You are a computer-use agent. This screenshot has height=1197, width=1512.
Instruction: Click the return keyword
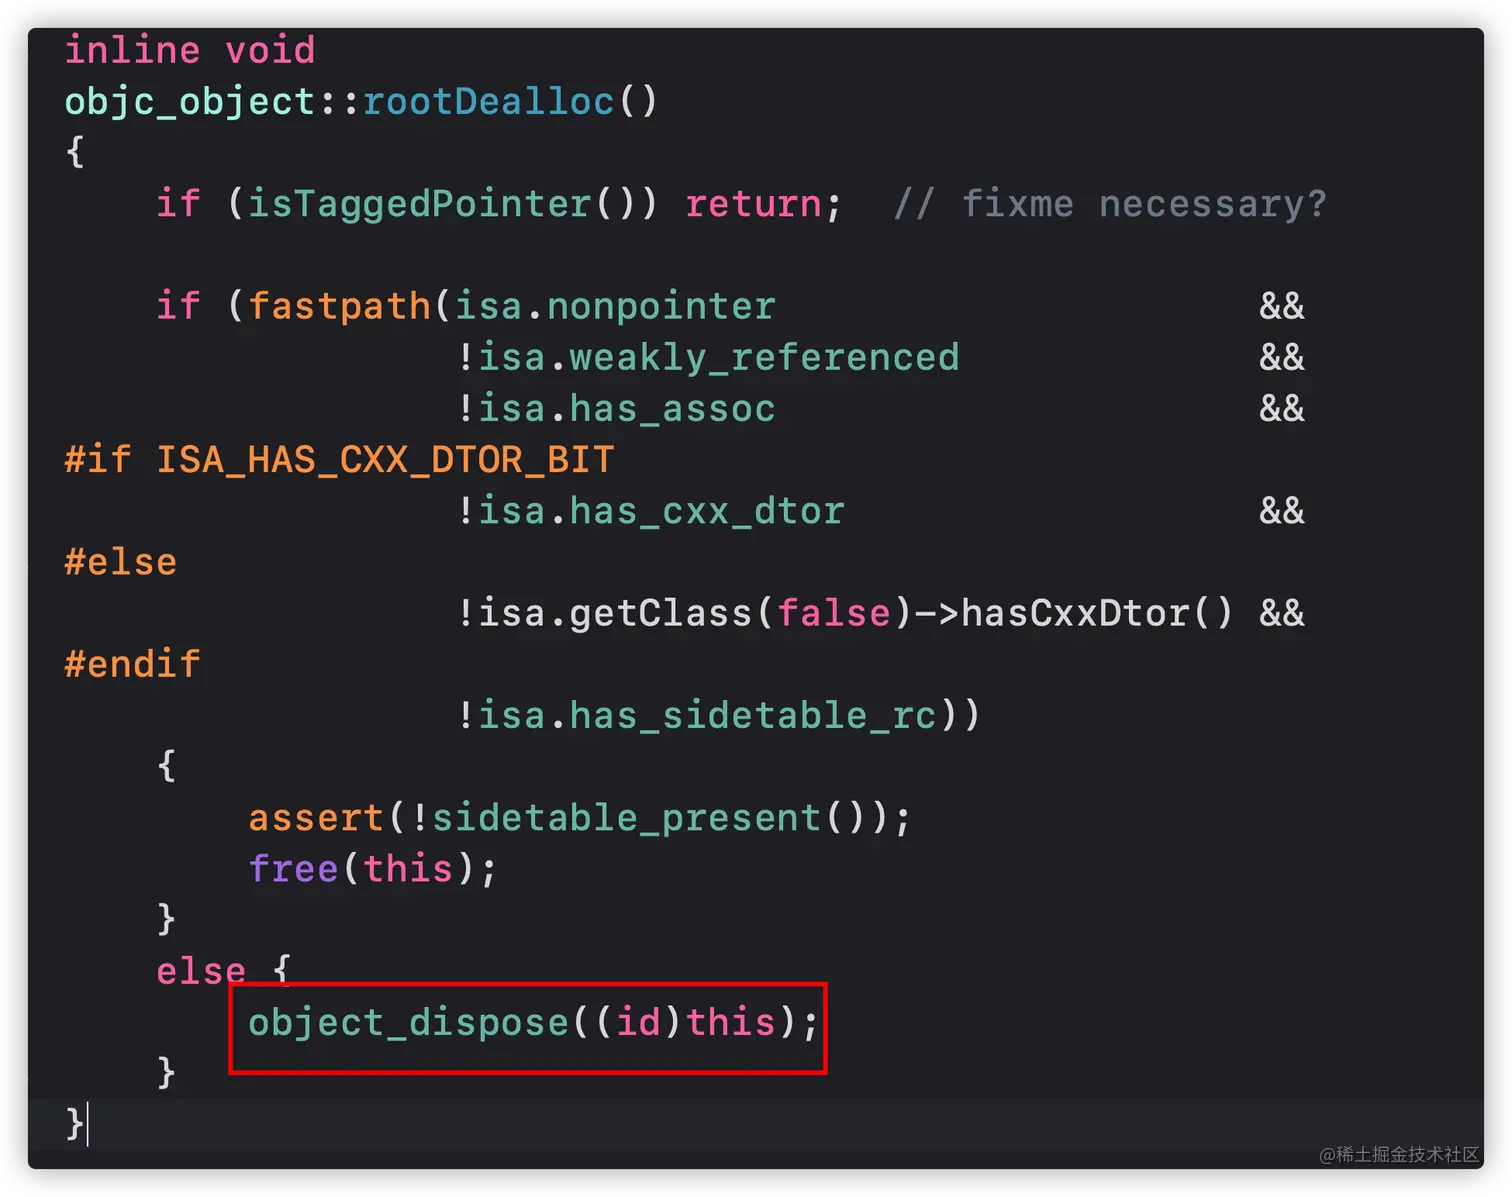(x=754, y=204)
